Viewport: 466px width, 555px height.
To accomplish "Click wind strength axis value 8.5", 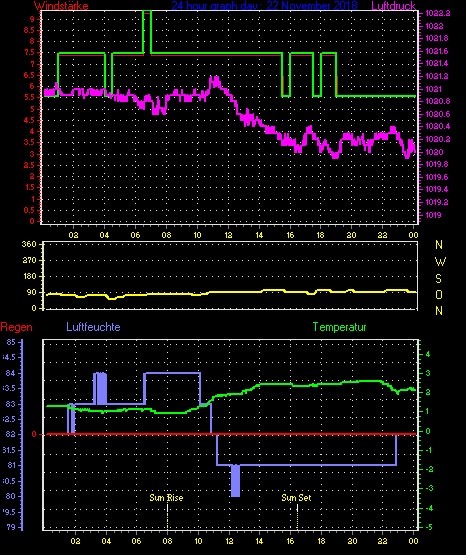I will 29,30.
